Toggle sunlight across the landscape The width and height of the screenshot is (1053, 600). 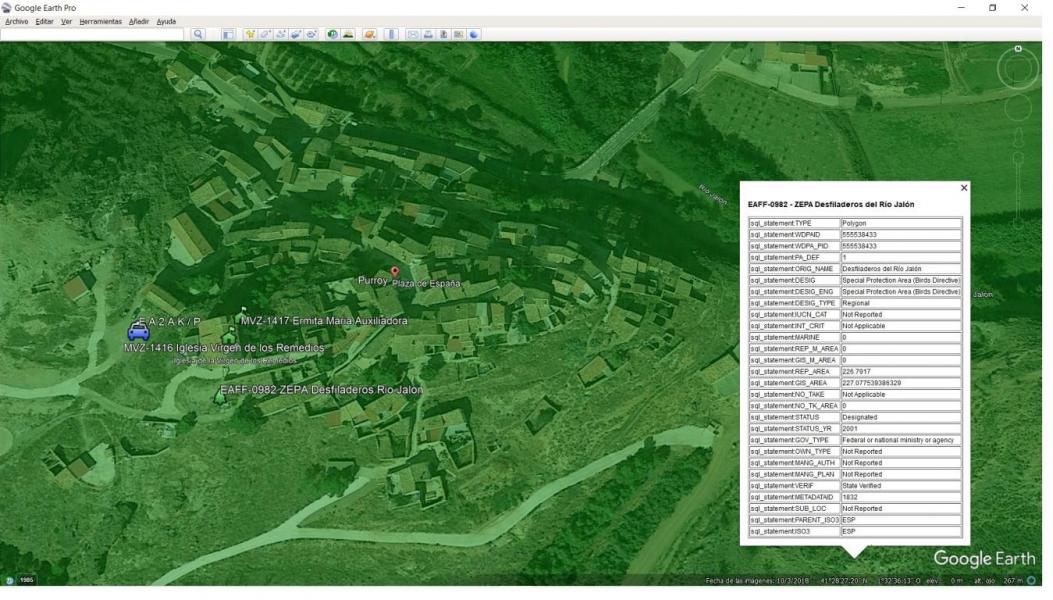tap(347, 34)
